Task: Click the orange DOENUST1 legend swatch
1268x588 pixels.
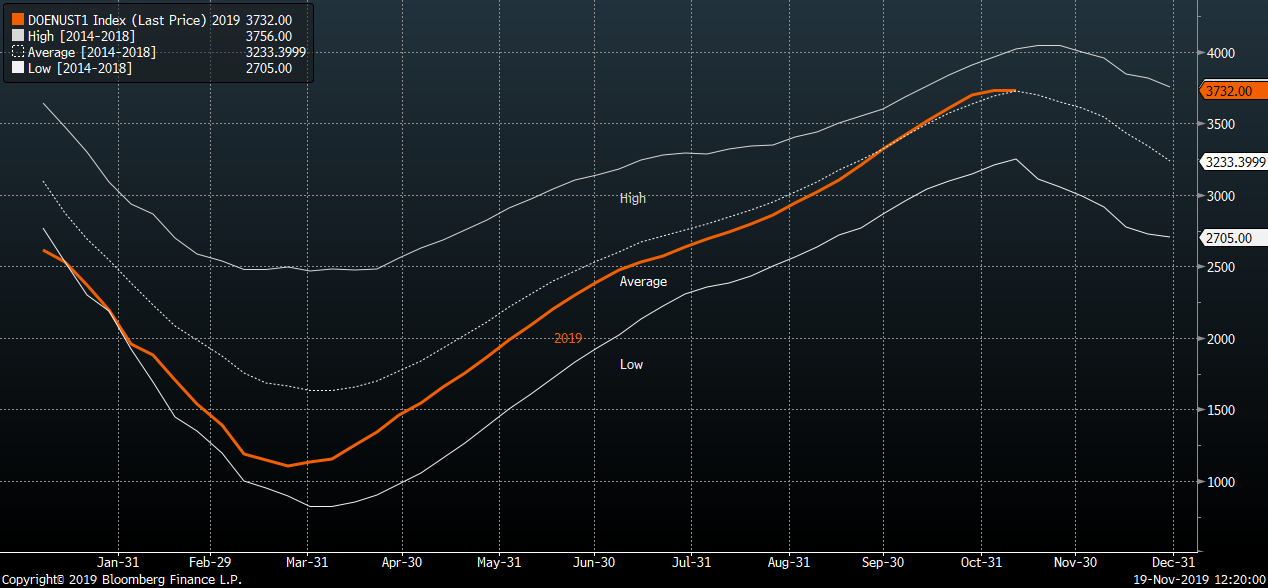Action: click(x=18, y=20)
